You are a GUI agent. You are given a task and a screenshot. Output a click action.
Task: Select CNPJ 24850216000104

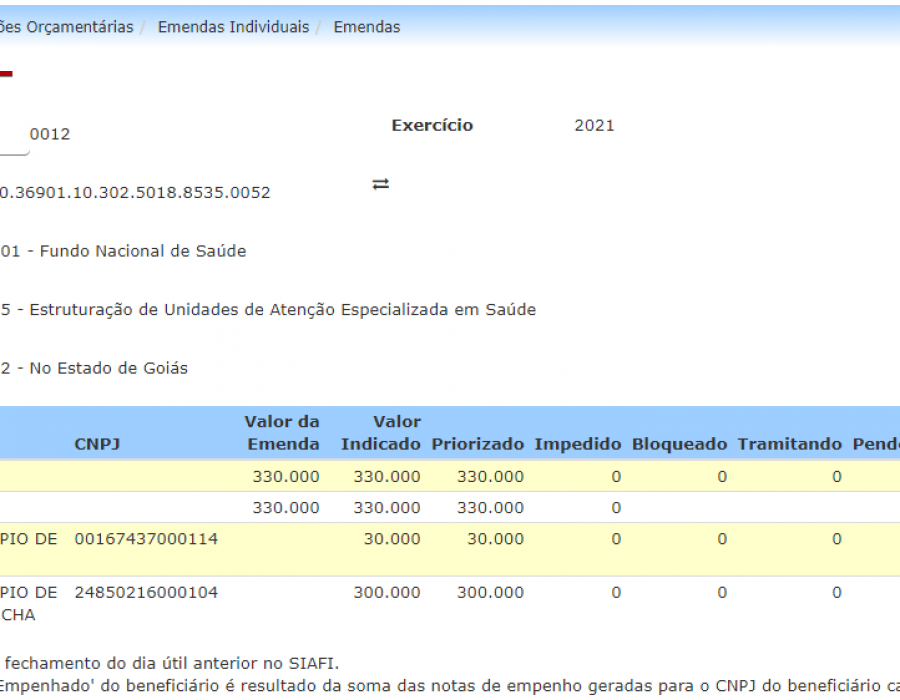click(x=146, y=592)
